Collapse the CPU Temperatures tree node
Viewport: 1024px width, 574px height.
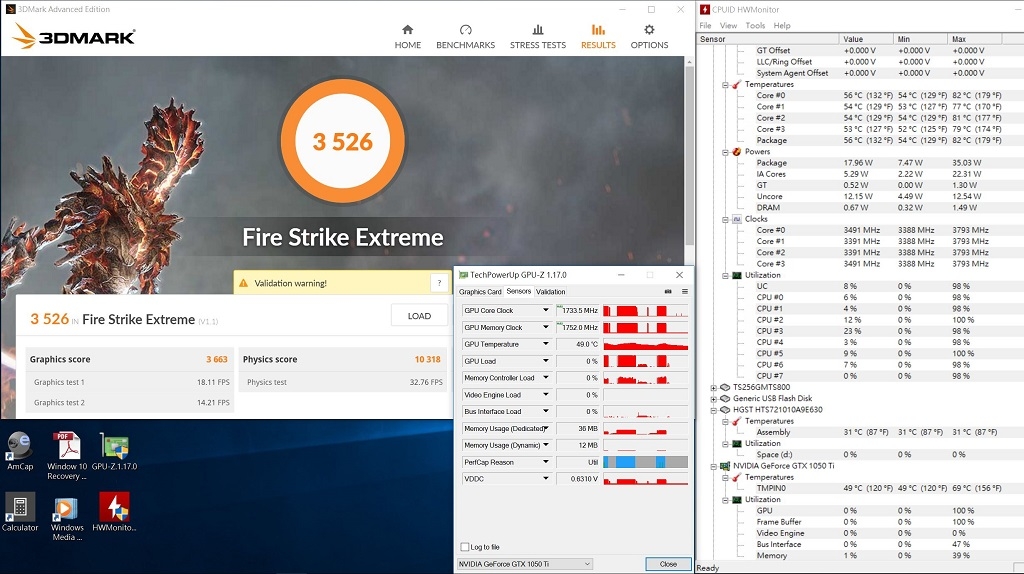(725, 85)
